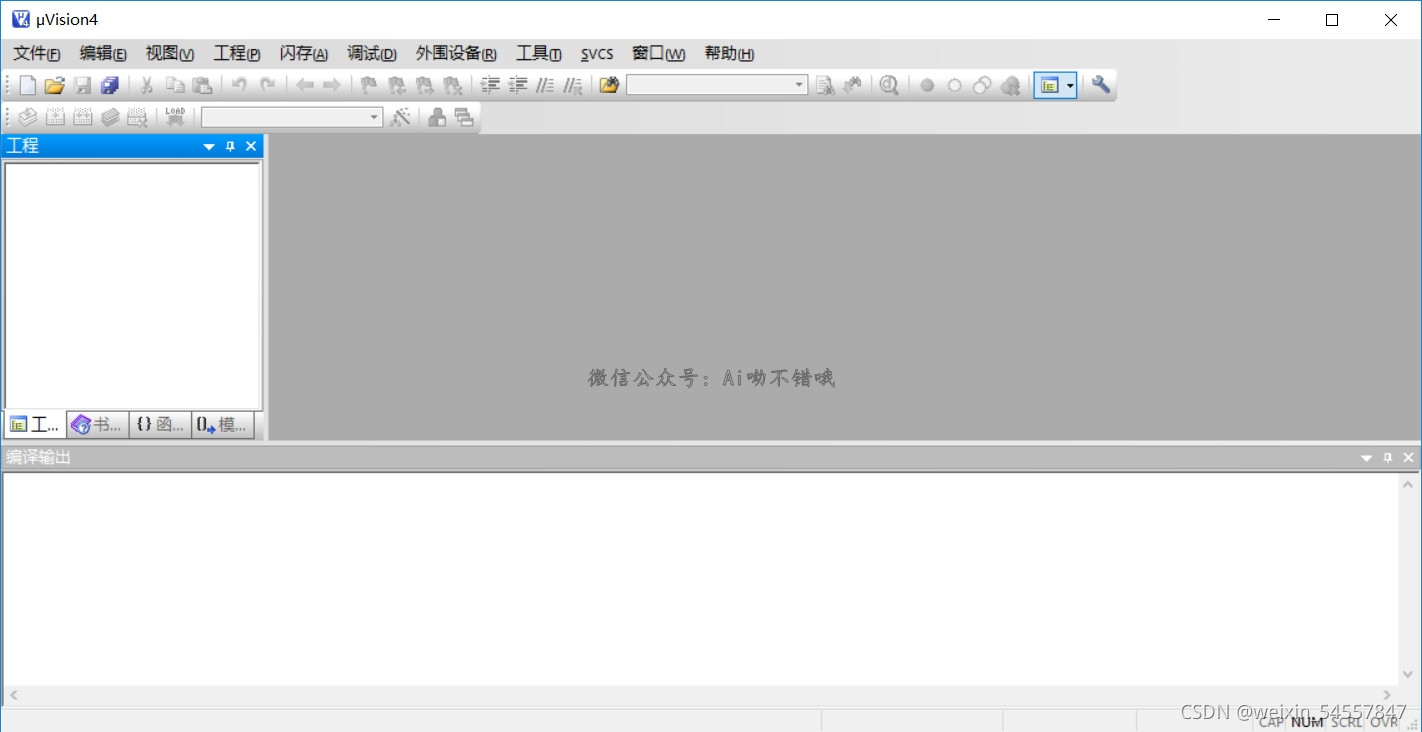Viewport: 1422px width, 732px height.
Task: Open the 调试 menu
Action: [x=371, y=54]
